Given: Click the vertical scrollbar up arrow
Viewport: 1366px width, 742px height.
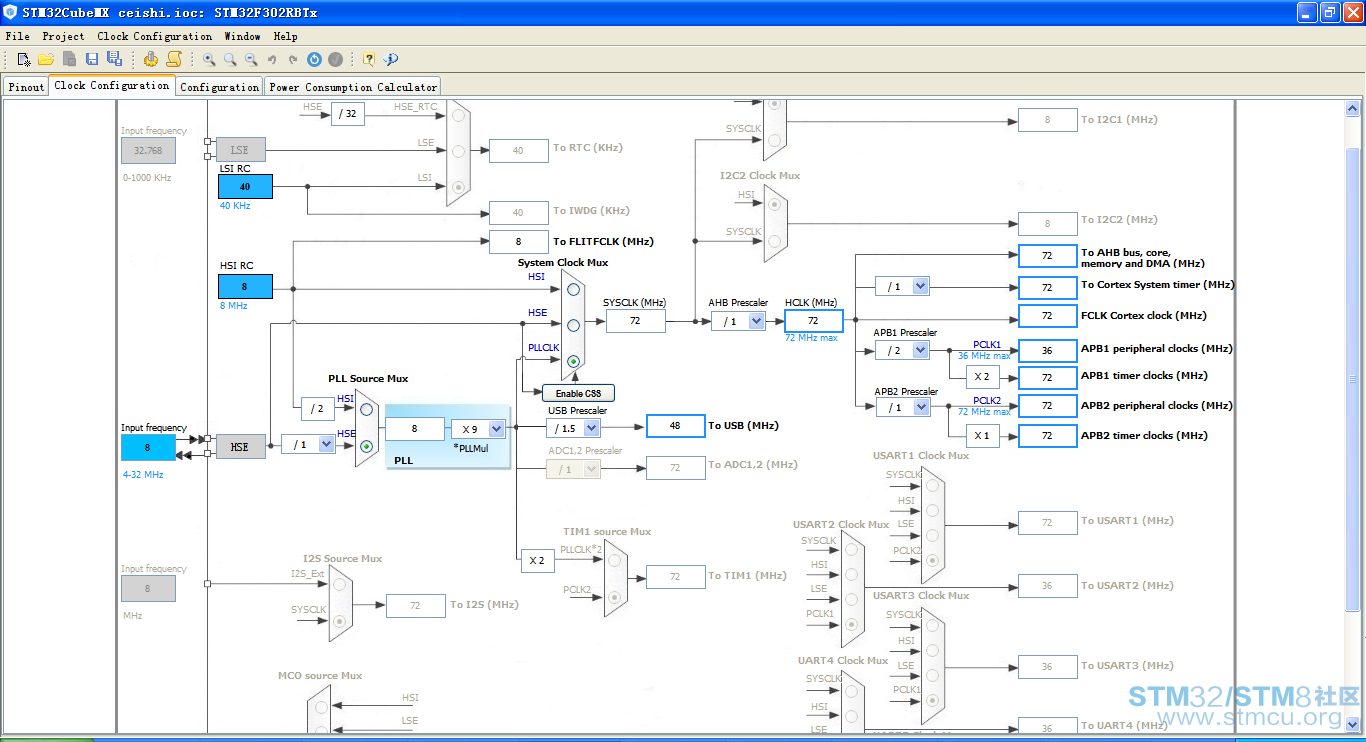Looking at the screenshot, I should tap(1352, 109).
